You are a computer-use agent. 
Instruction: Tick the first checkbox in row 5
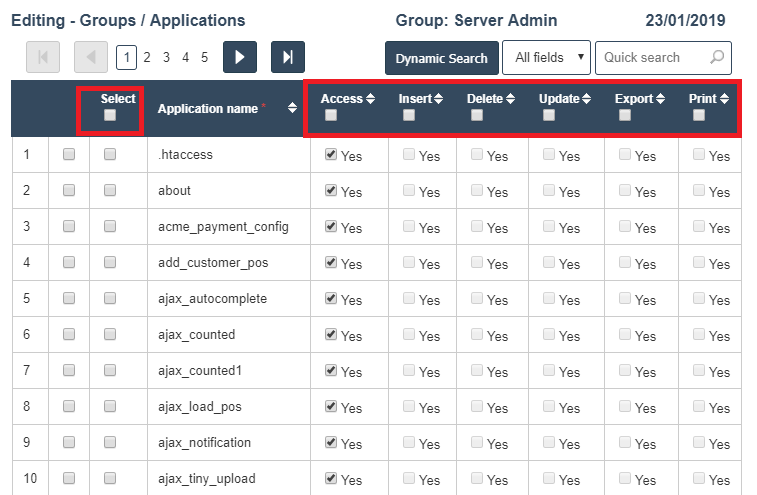[69, 298]
